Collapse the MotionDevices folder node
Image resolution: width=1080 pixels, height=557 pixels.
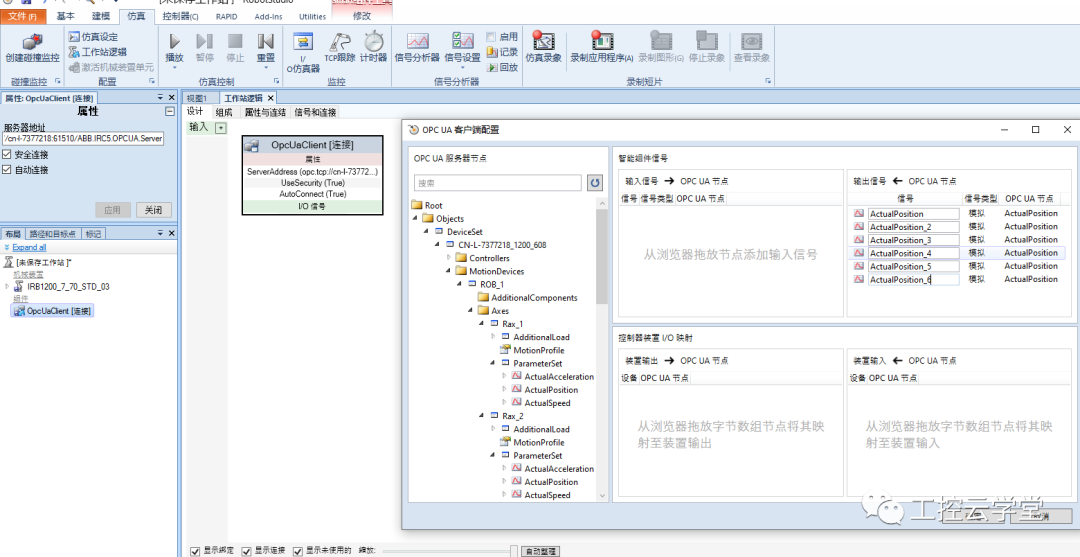pyautogui.click(x=449, y=271)
